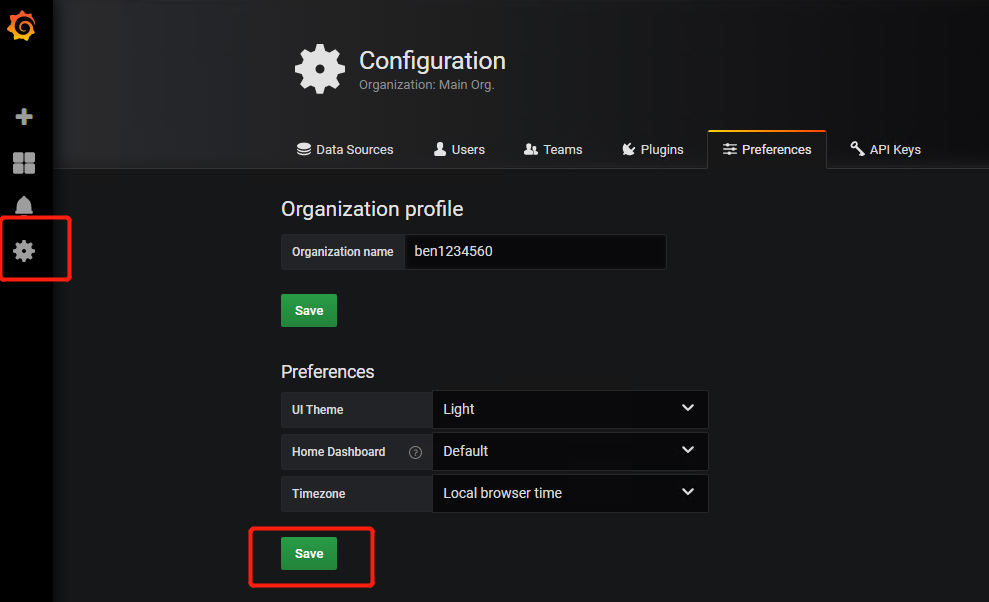Screen dimensions: 989x602
Task: Focus the Organization name input field
Action: [x=534, y=252]
